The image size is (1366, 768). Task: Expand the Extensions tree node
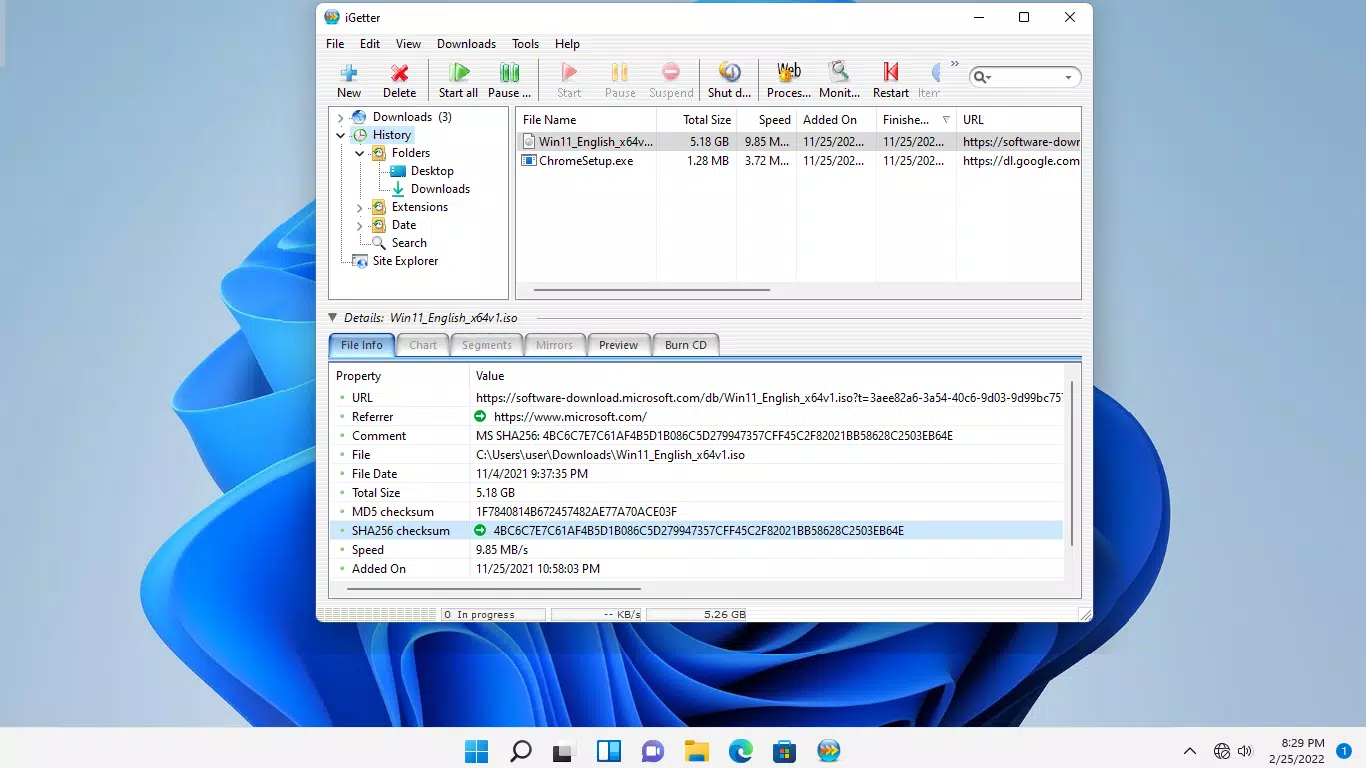[360, 208]
